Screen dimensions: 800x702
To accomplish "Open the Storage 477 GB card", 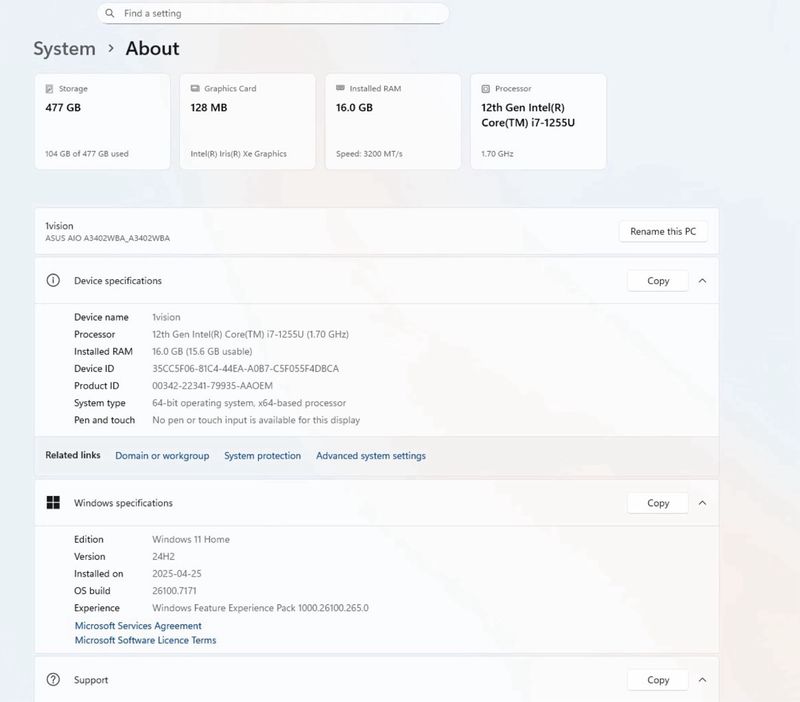I will click(102, 121).
